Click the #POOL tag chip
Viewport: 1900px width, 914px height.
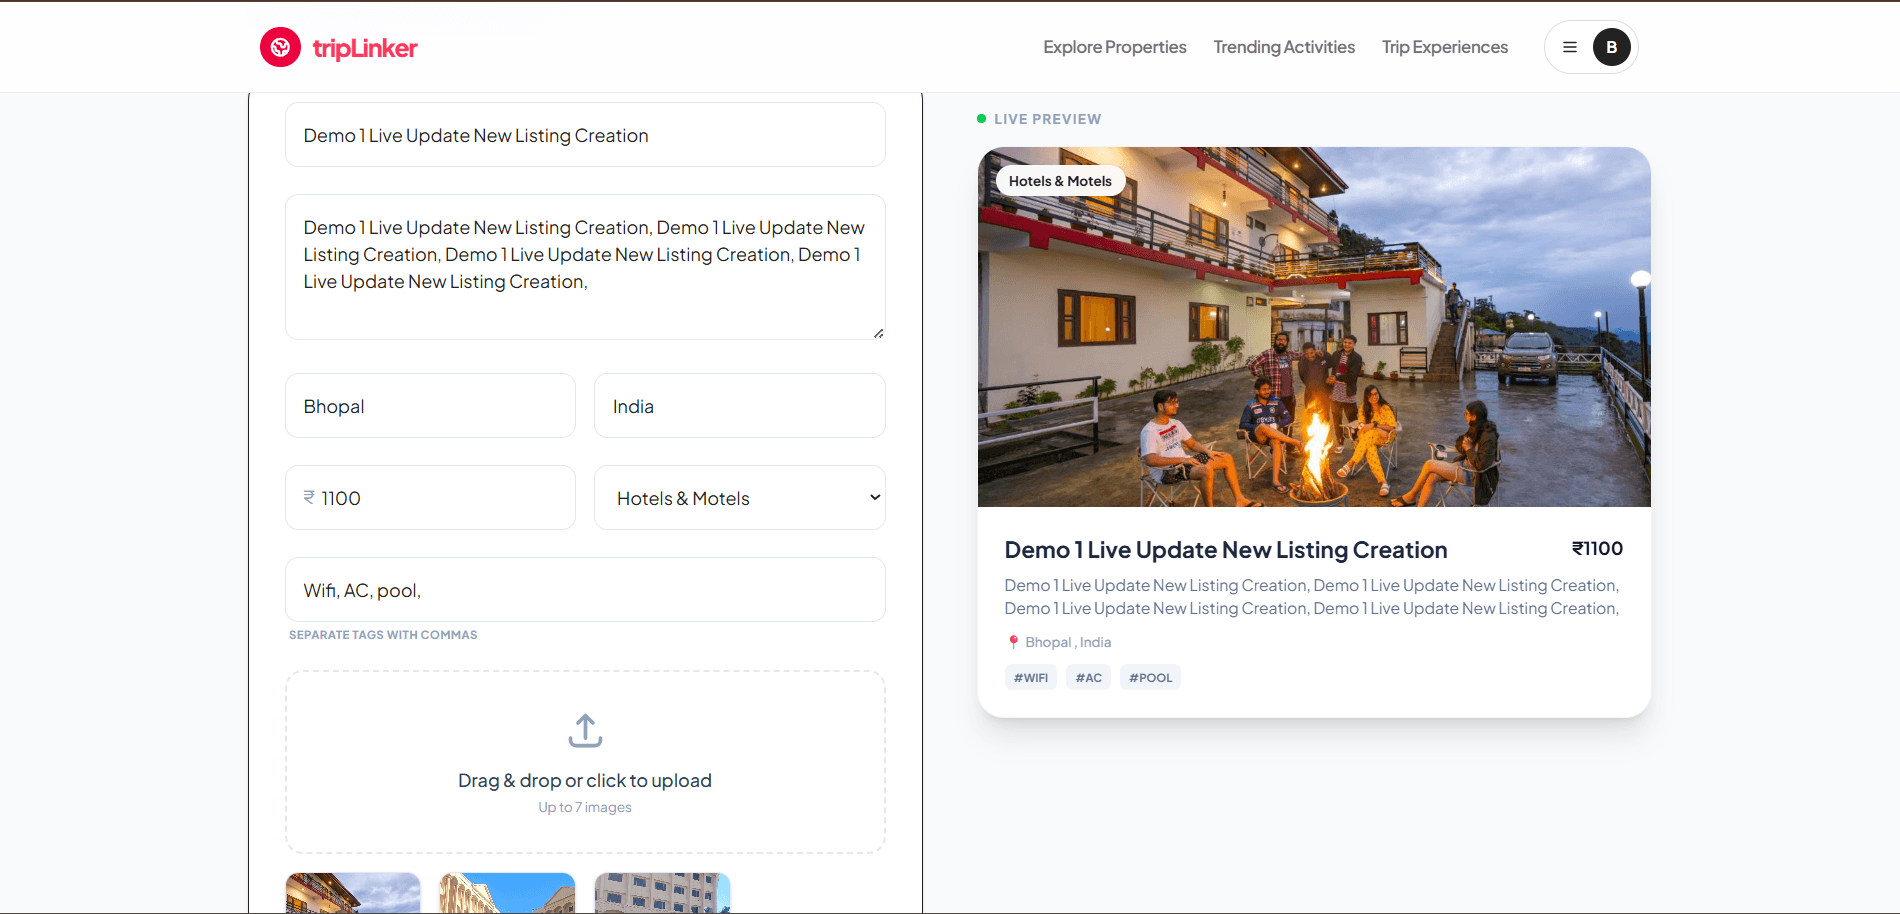click(1150, 677)
